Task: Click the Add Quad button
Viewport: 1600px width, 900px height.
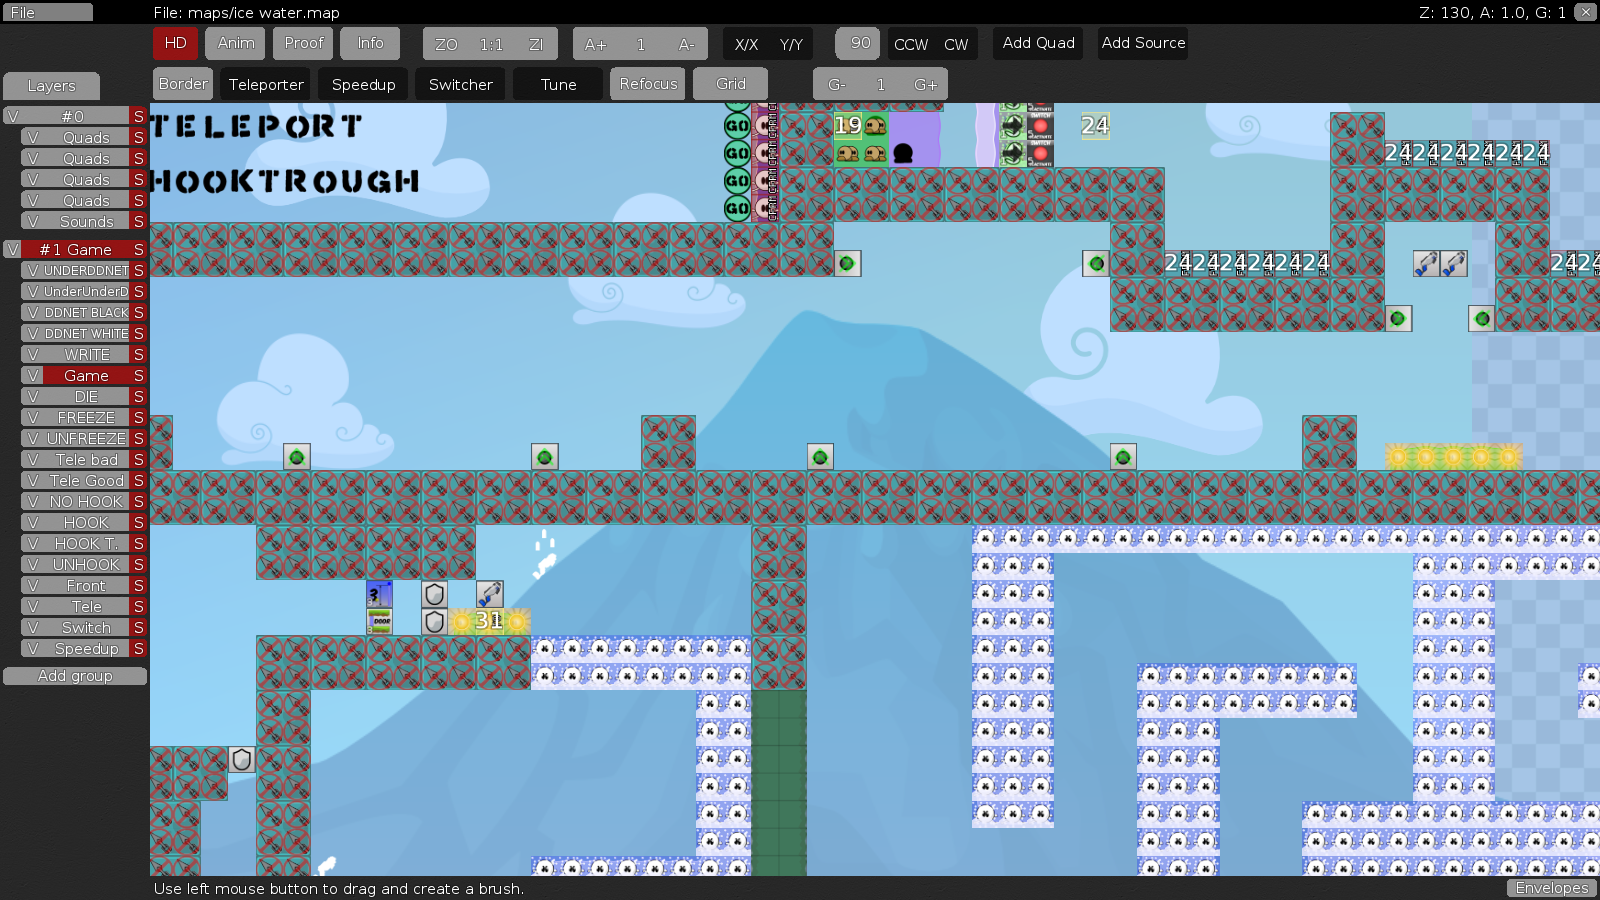Action: point(1038,43)
